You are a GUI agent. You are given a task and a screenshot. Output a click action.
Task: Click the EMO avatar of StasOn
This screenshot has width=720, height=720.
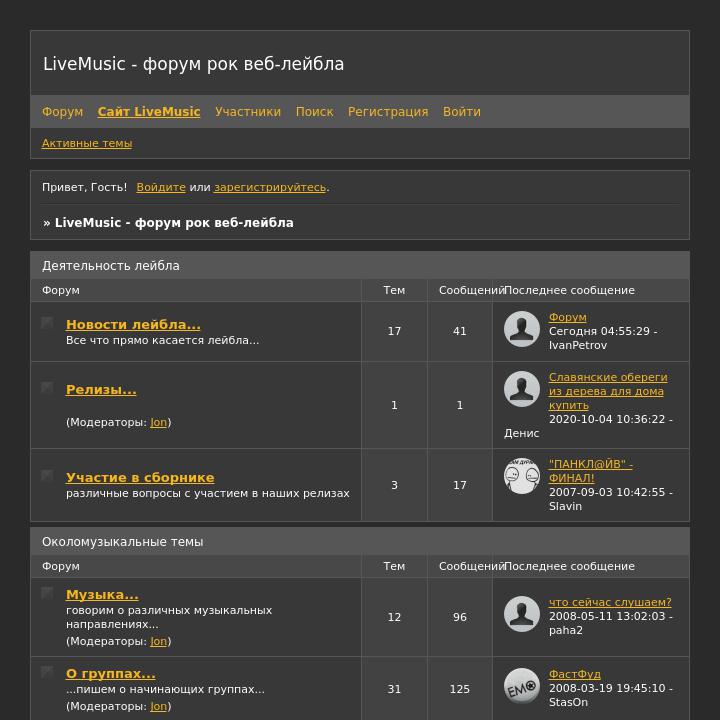(522, 686)
